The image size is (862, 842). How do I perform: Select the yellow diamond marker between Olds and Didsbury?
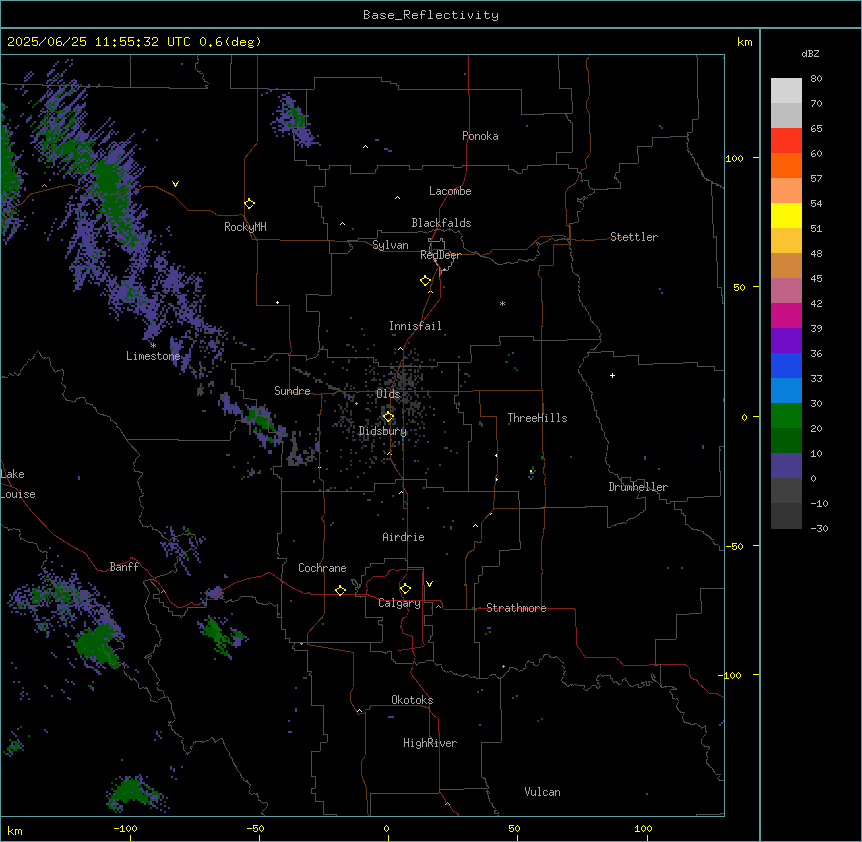coord(388,416)
